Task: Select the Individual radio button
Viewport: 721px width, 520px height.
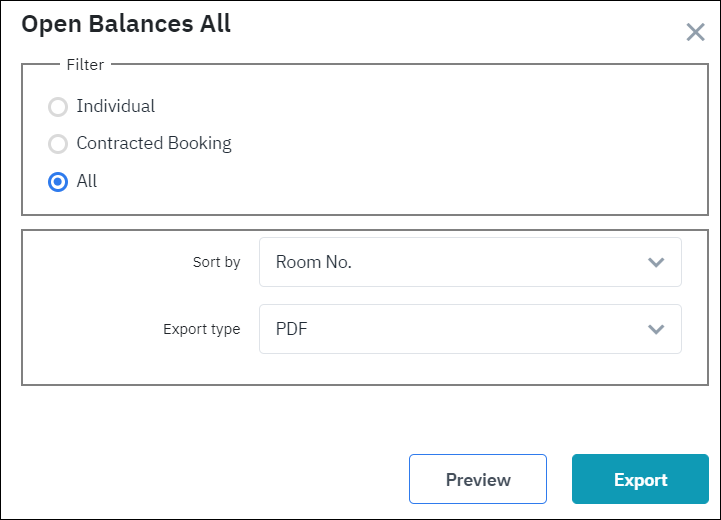Action: 58,107
